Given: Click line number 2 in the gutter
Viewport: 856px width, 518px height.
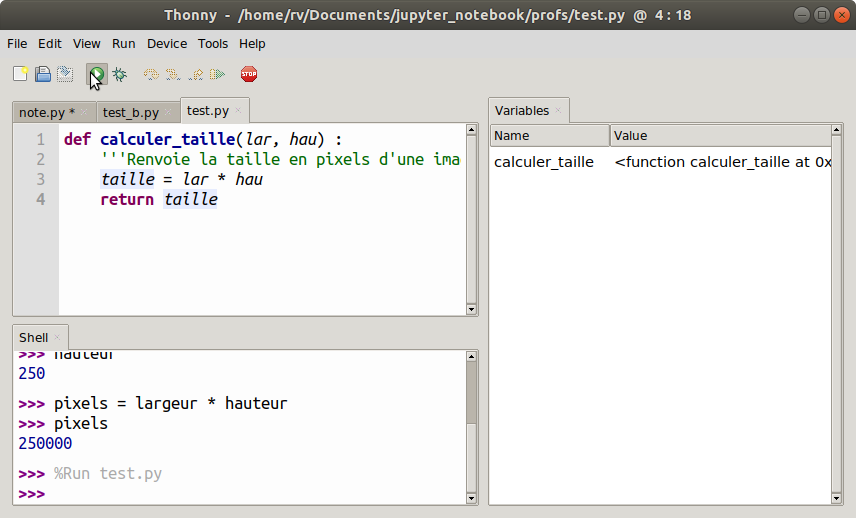Looking at the screenshot, I should coord(41,159).
